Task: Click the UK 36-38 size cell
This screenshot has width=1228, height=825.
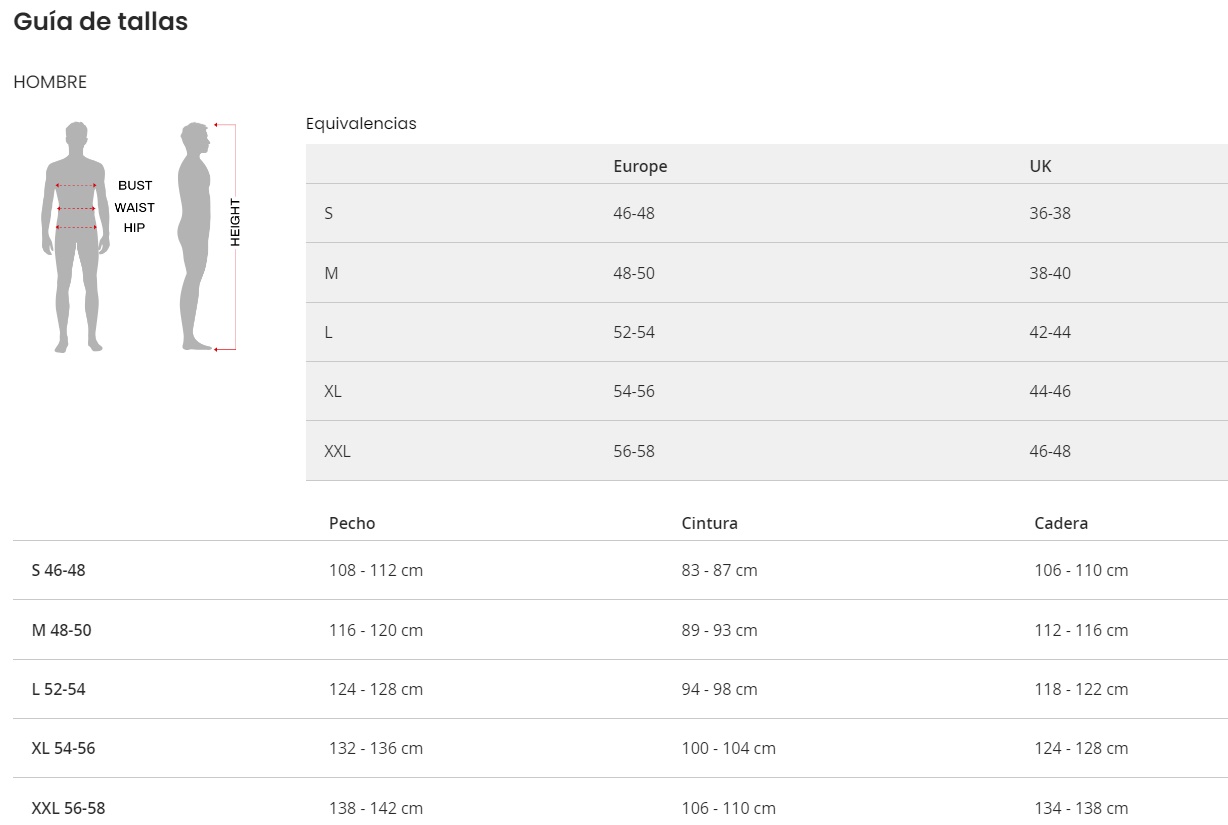Action: pyautogui.click(x=1049, y=213)
